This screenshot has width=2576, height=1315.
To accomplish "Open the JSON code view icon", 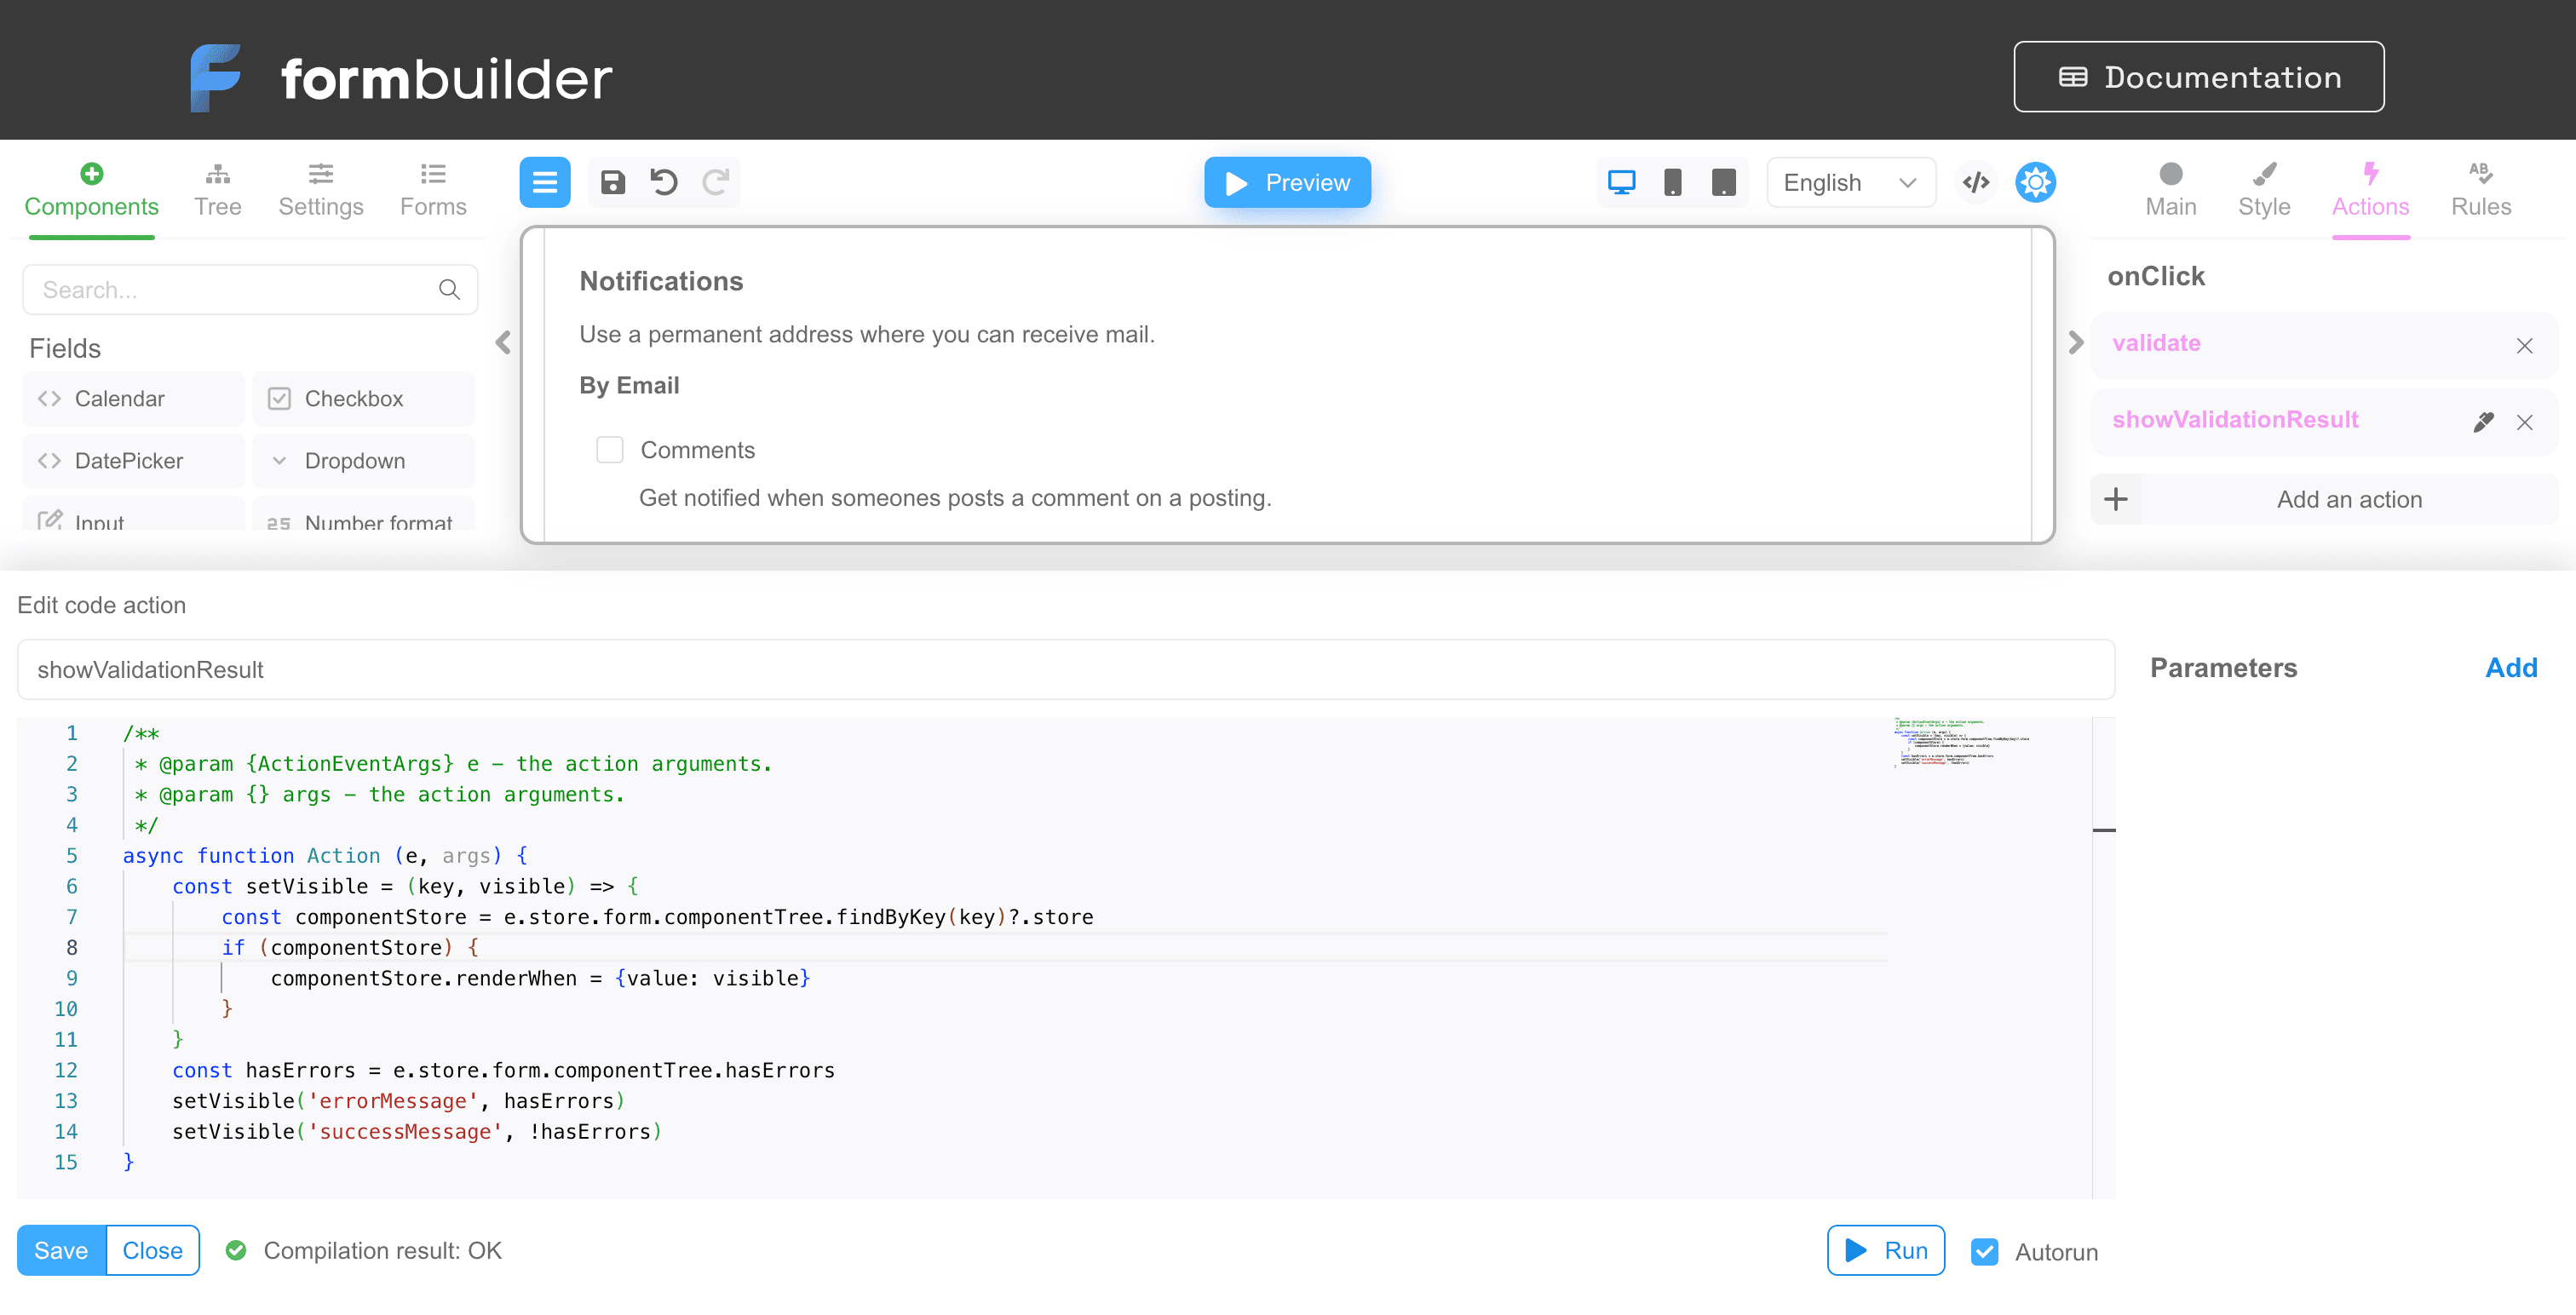I will tap(1975, 182).
